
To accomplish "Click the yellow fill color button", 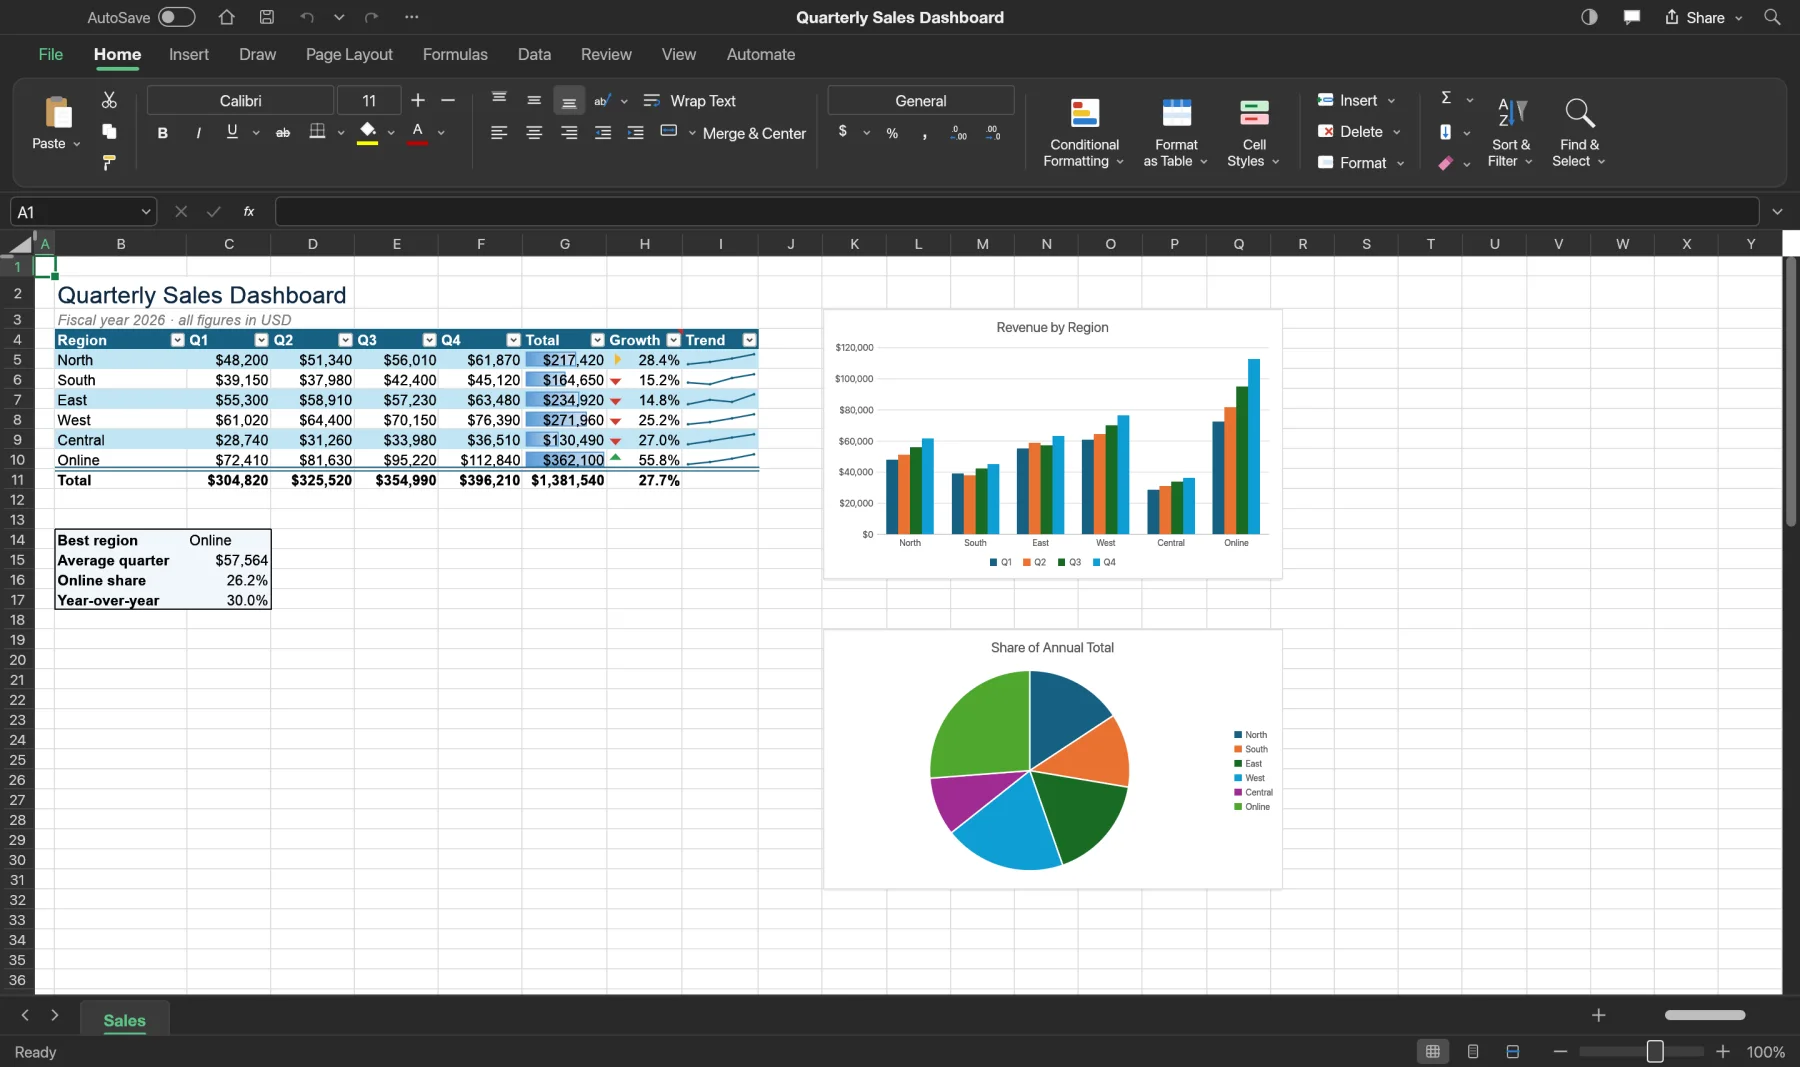I will pos(368,132).
